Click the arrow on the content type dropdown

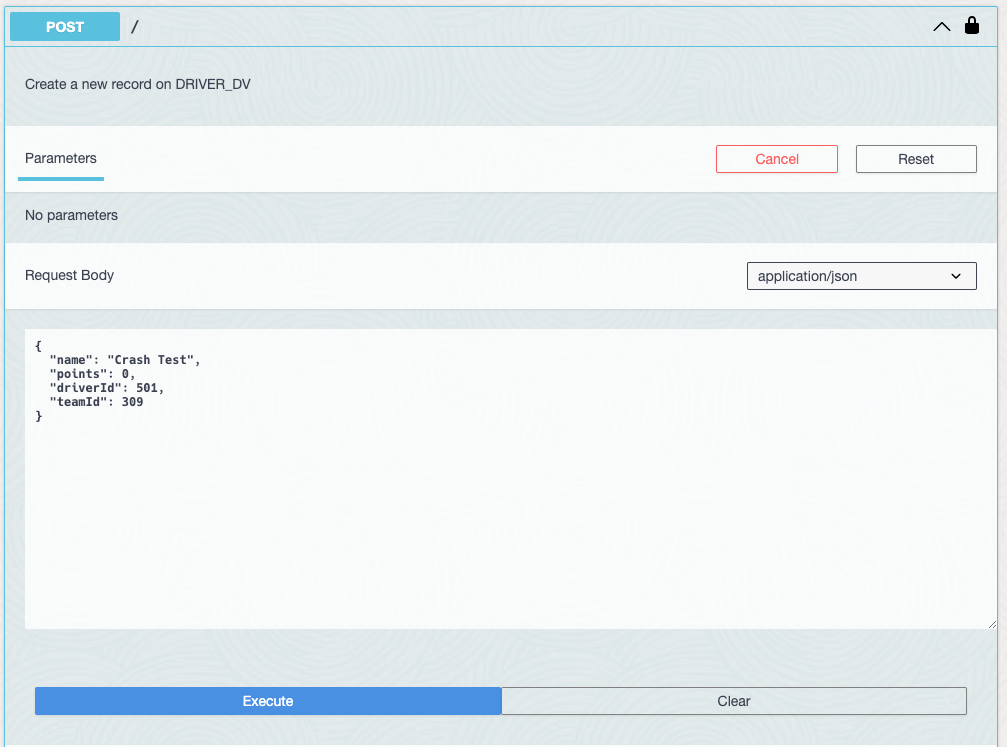pyautogui.click(x=956, y=276)
